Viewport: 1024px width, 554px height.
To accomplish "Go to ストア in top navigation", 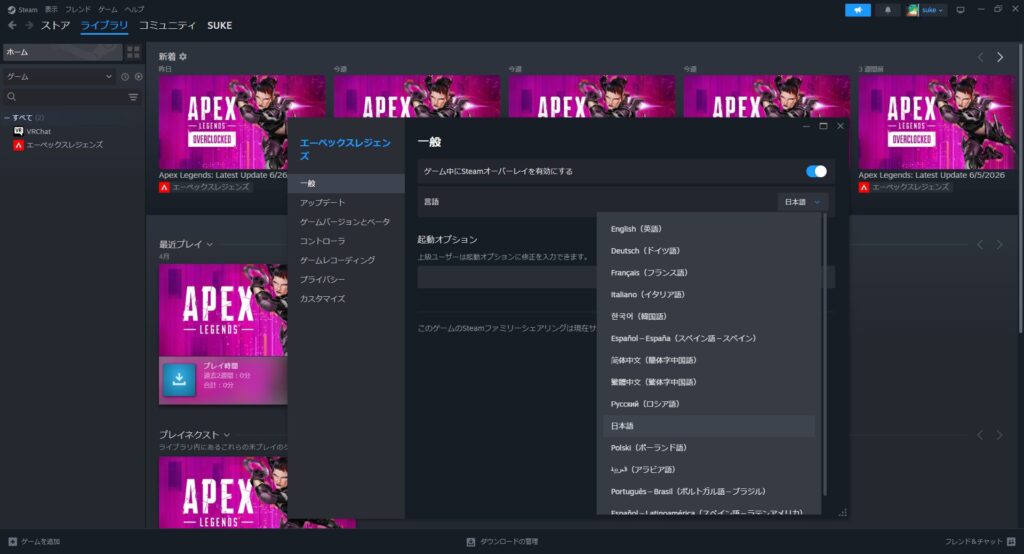I will point(56,25).
